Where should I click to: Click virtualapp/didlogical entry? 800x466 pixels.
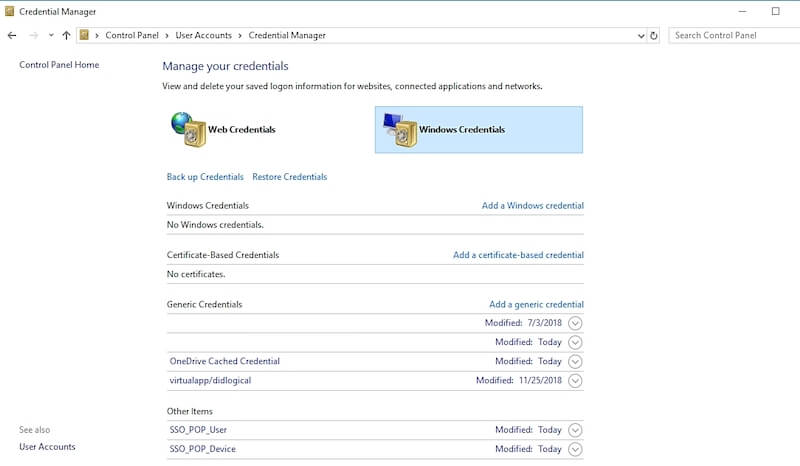pos(210,380)
